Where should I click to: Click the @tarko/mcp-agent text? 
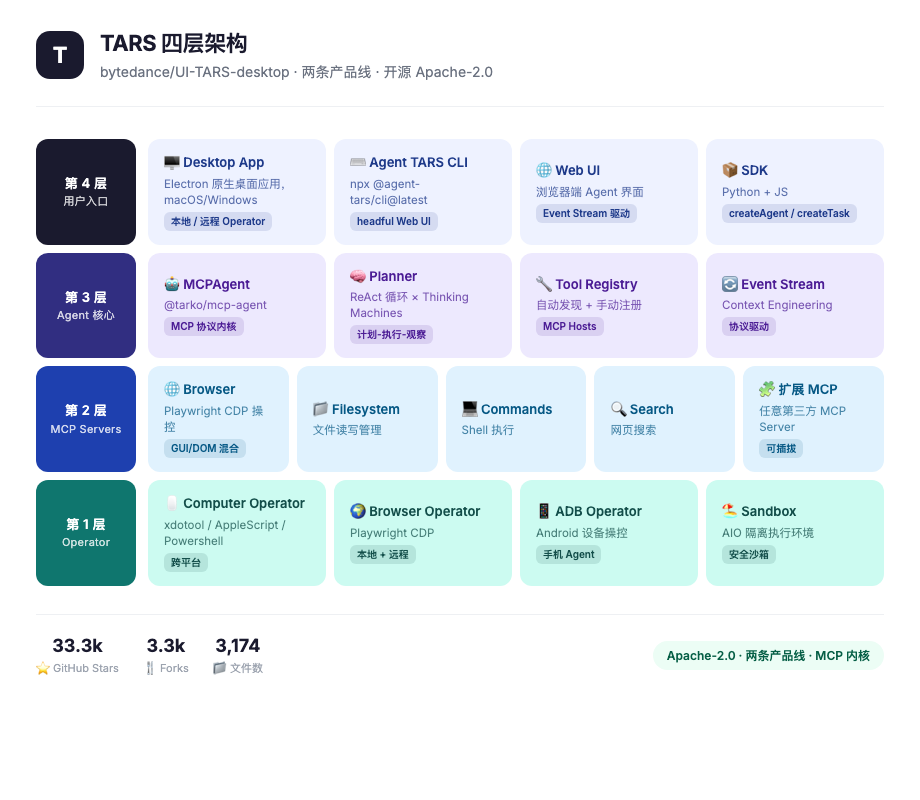(215, 305)
